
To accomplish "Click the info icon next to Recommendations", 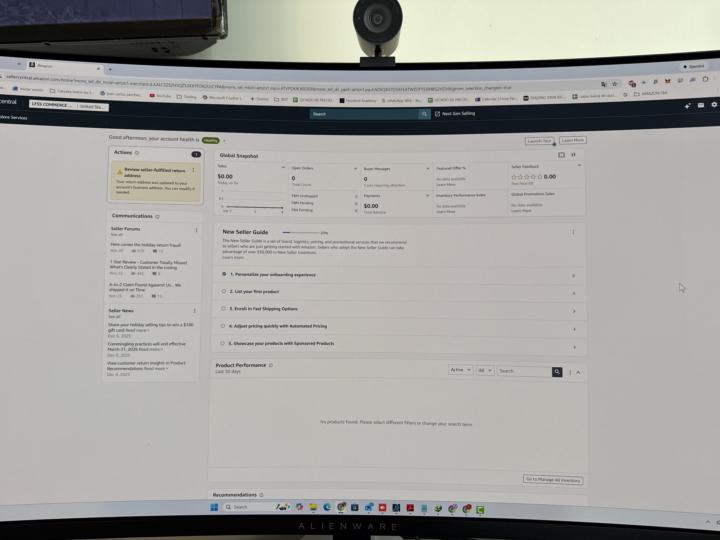I will pyautogui.click(x=261, y=495).
